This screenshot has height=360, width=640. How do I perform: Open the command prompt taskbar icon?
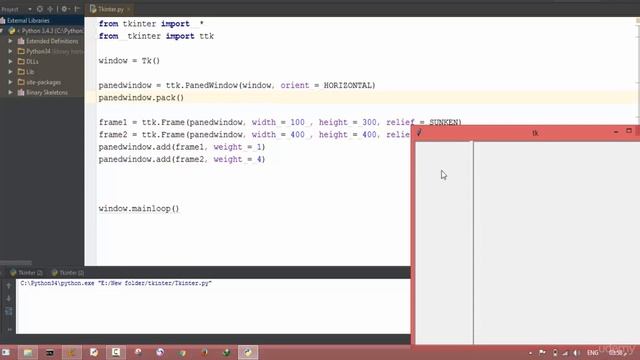[x=50, y=352]
